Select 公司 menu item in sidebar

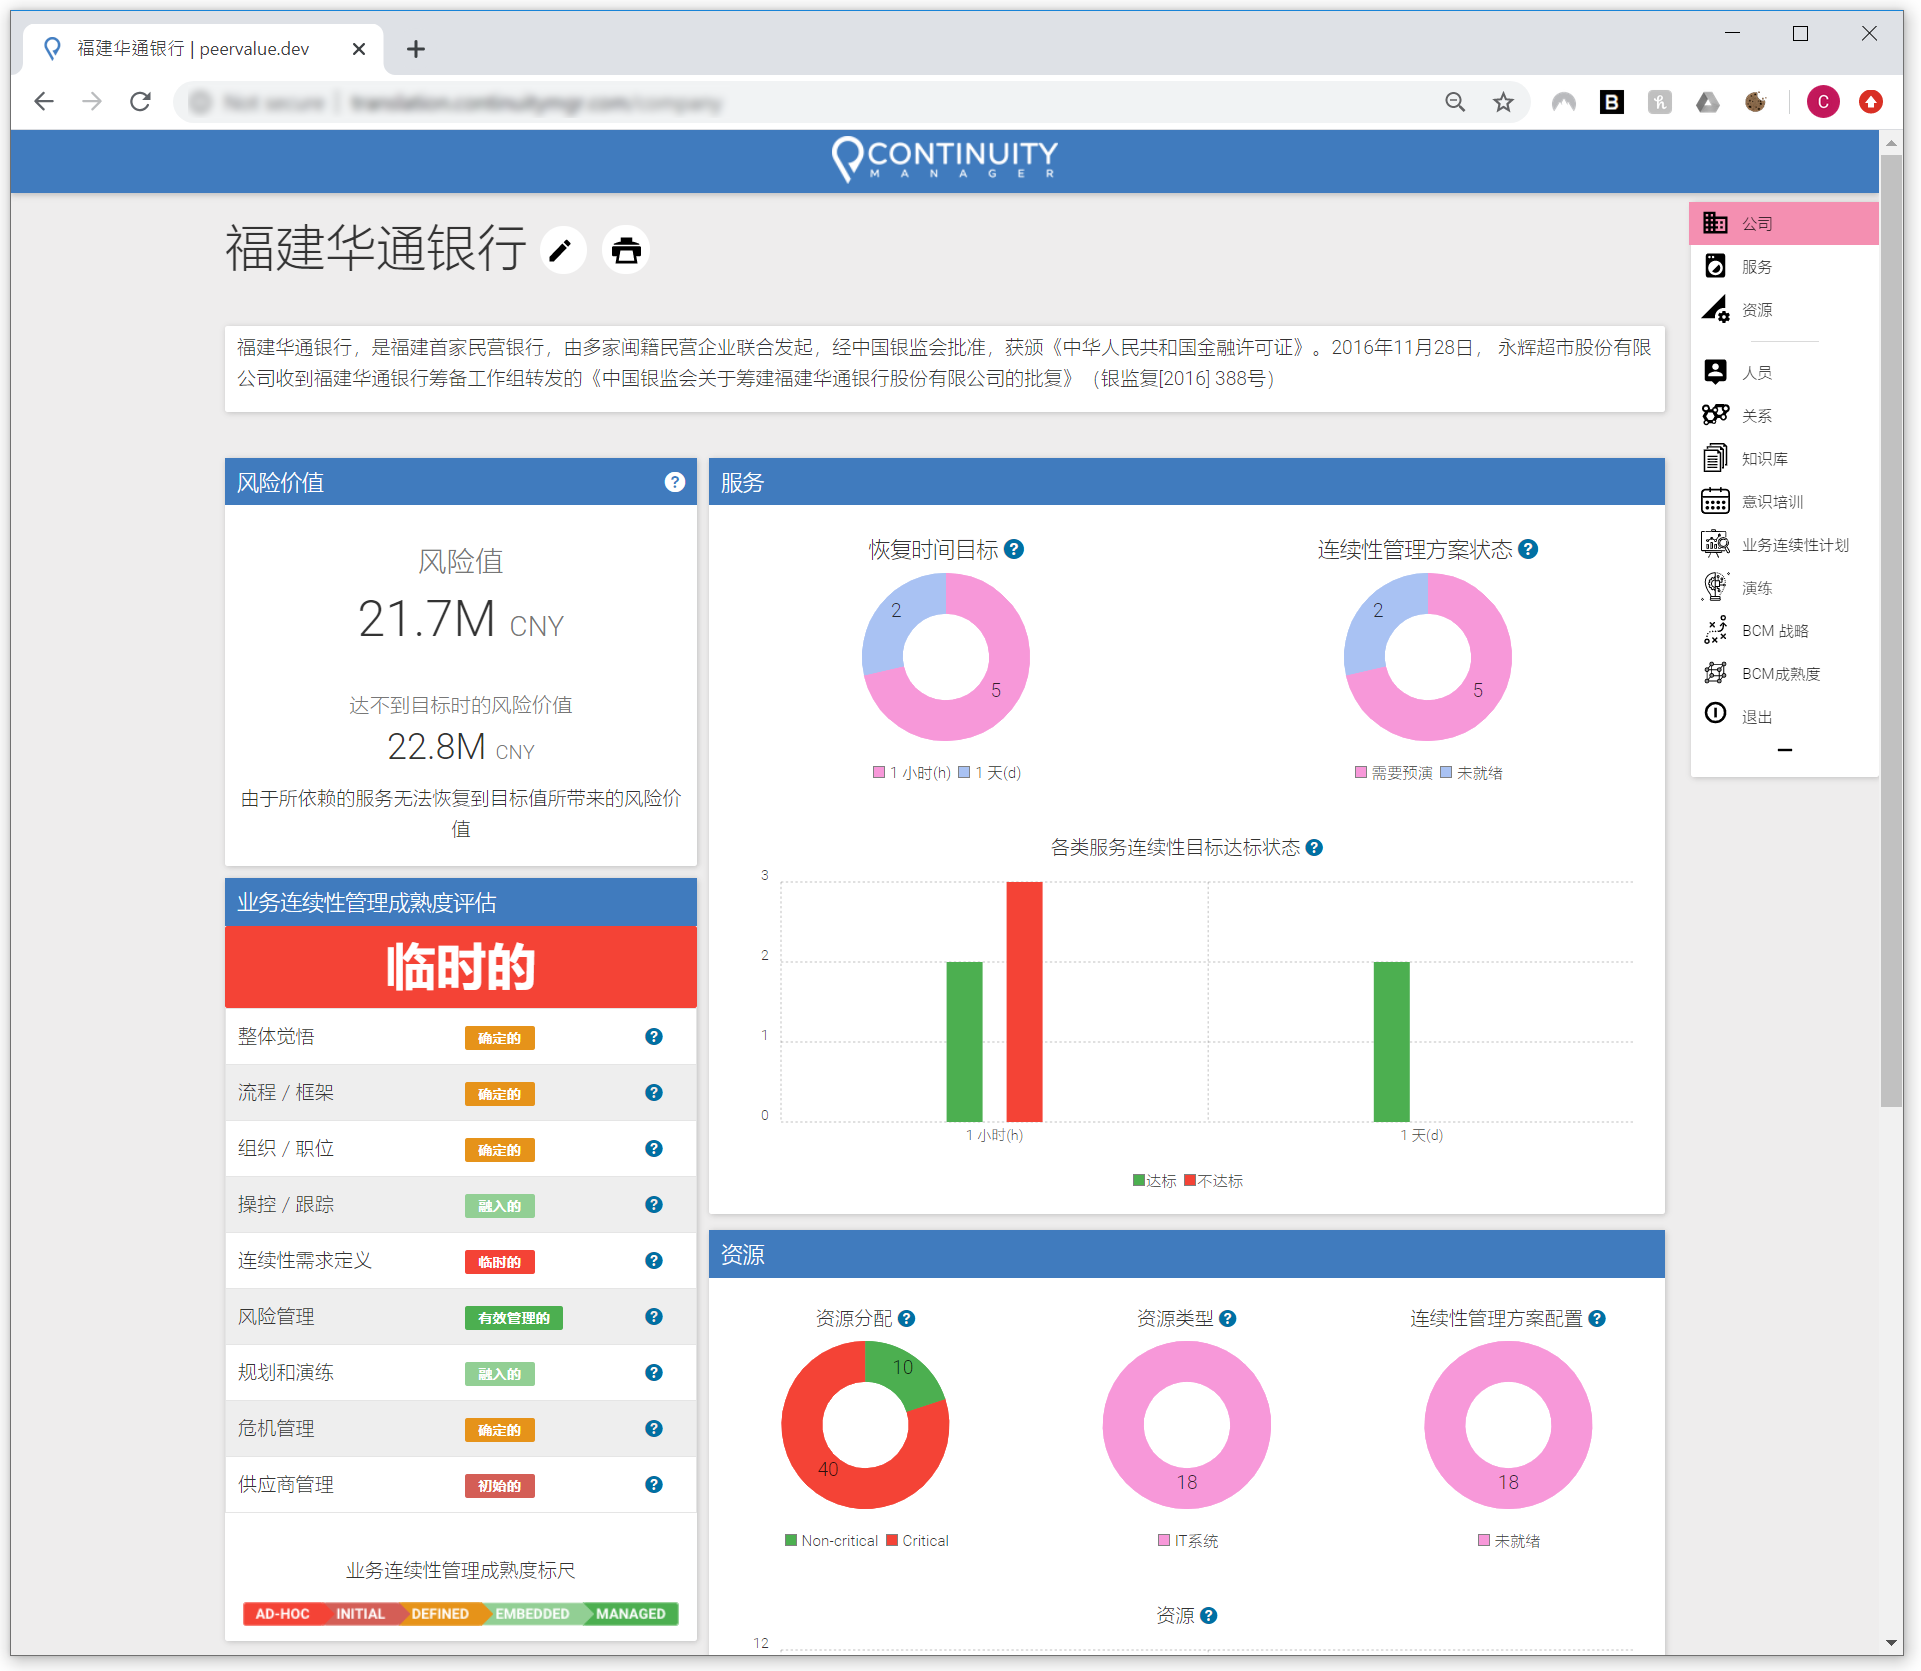pos(1756,224)
